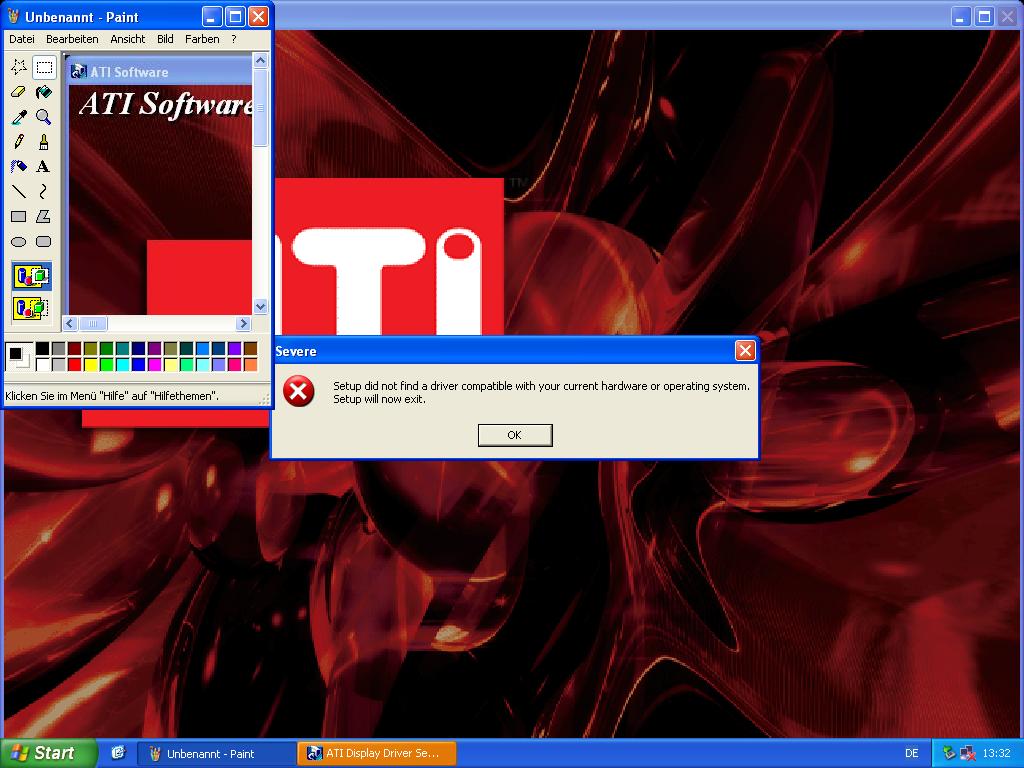Close the Severe error dialog
The height and width of the screenshot is (768, 1024).
[744, 351]
